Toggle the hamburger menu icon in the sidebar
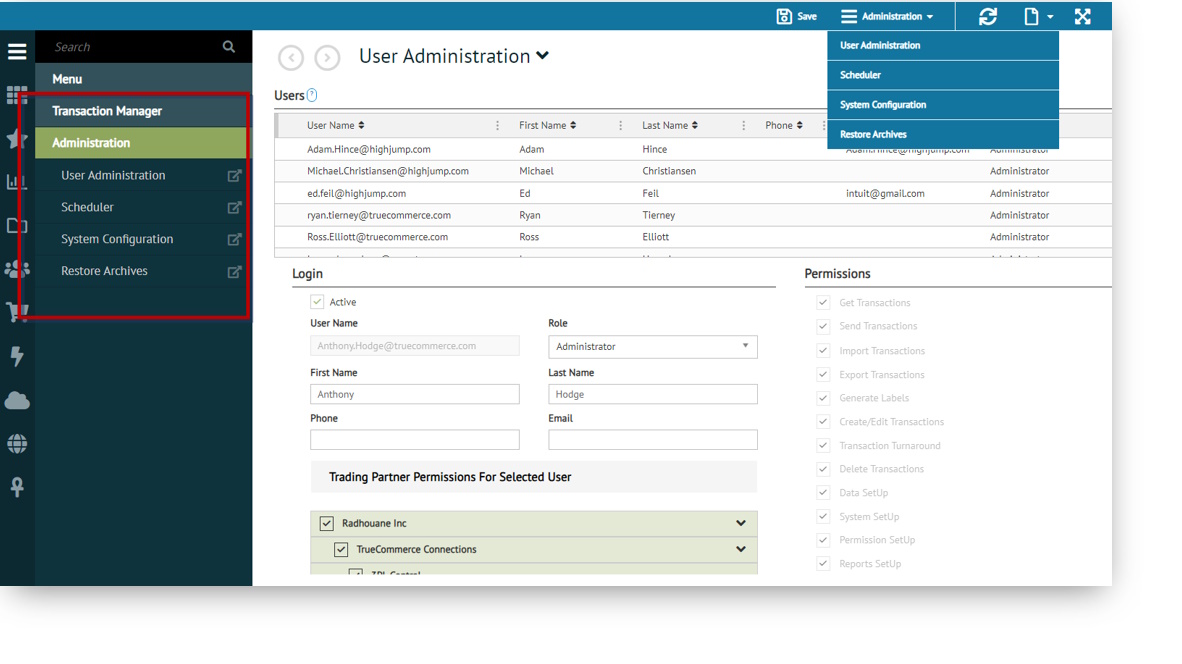 click(17, 52)
